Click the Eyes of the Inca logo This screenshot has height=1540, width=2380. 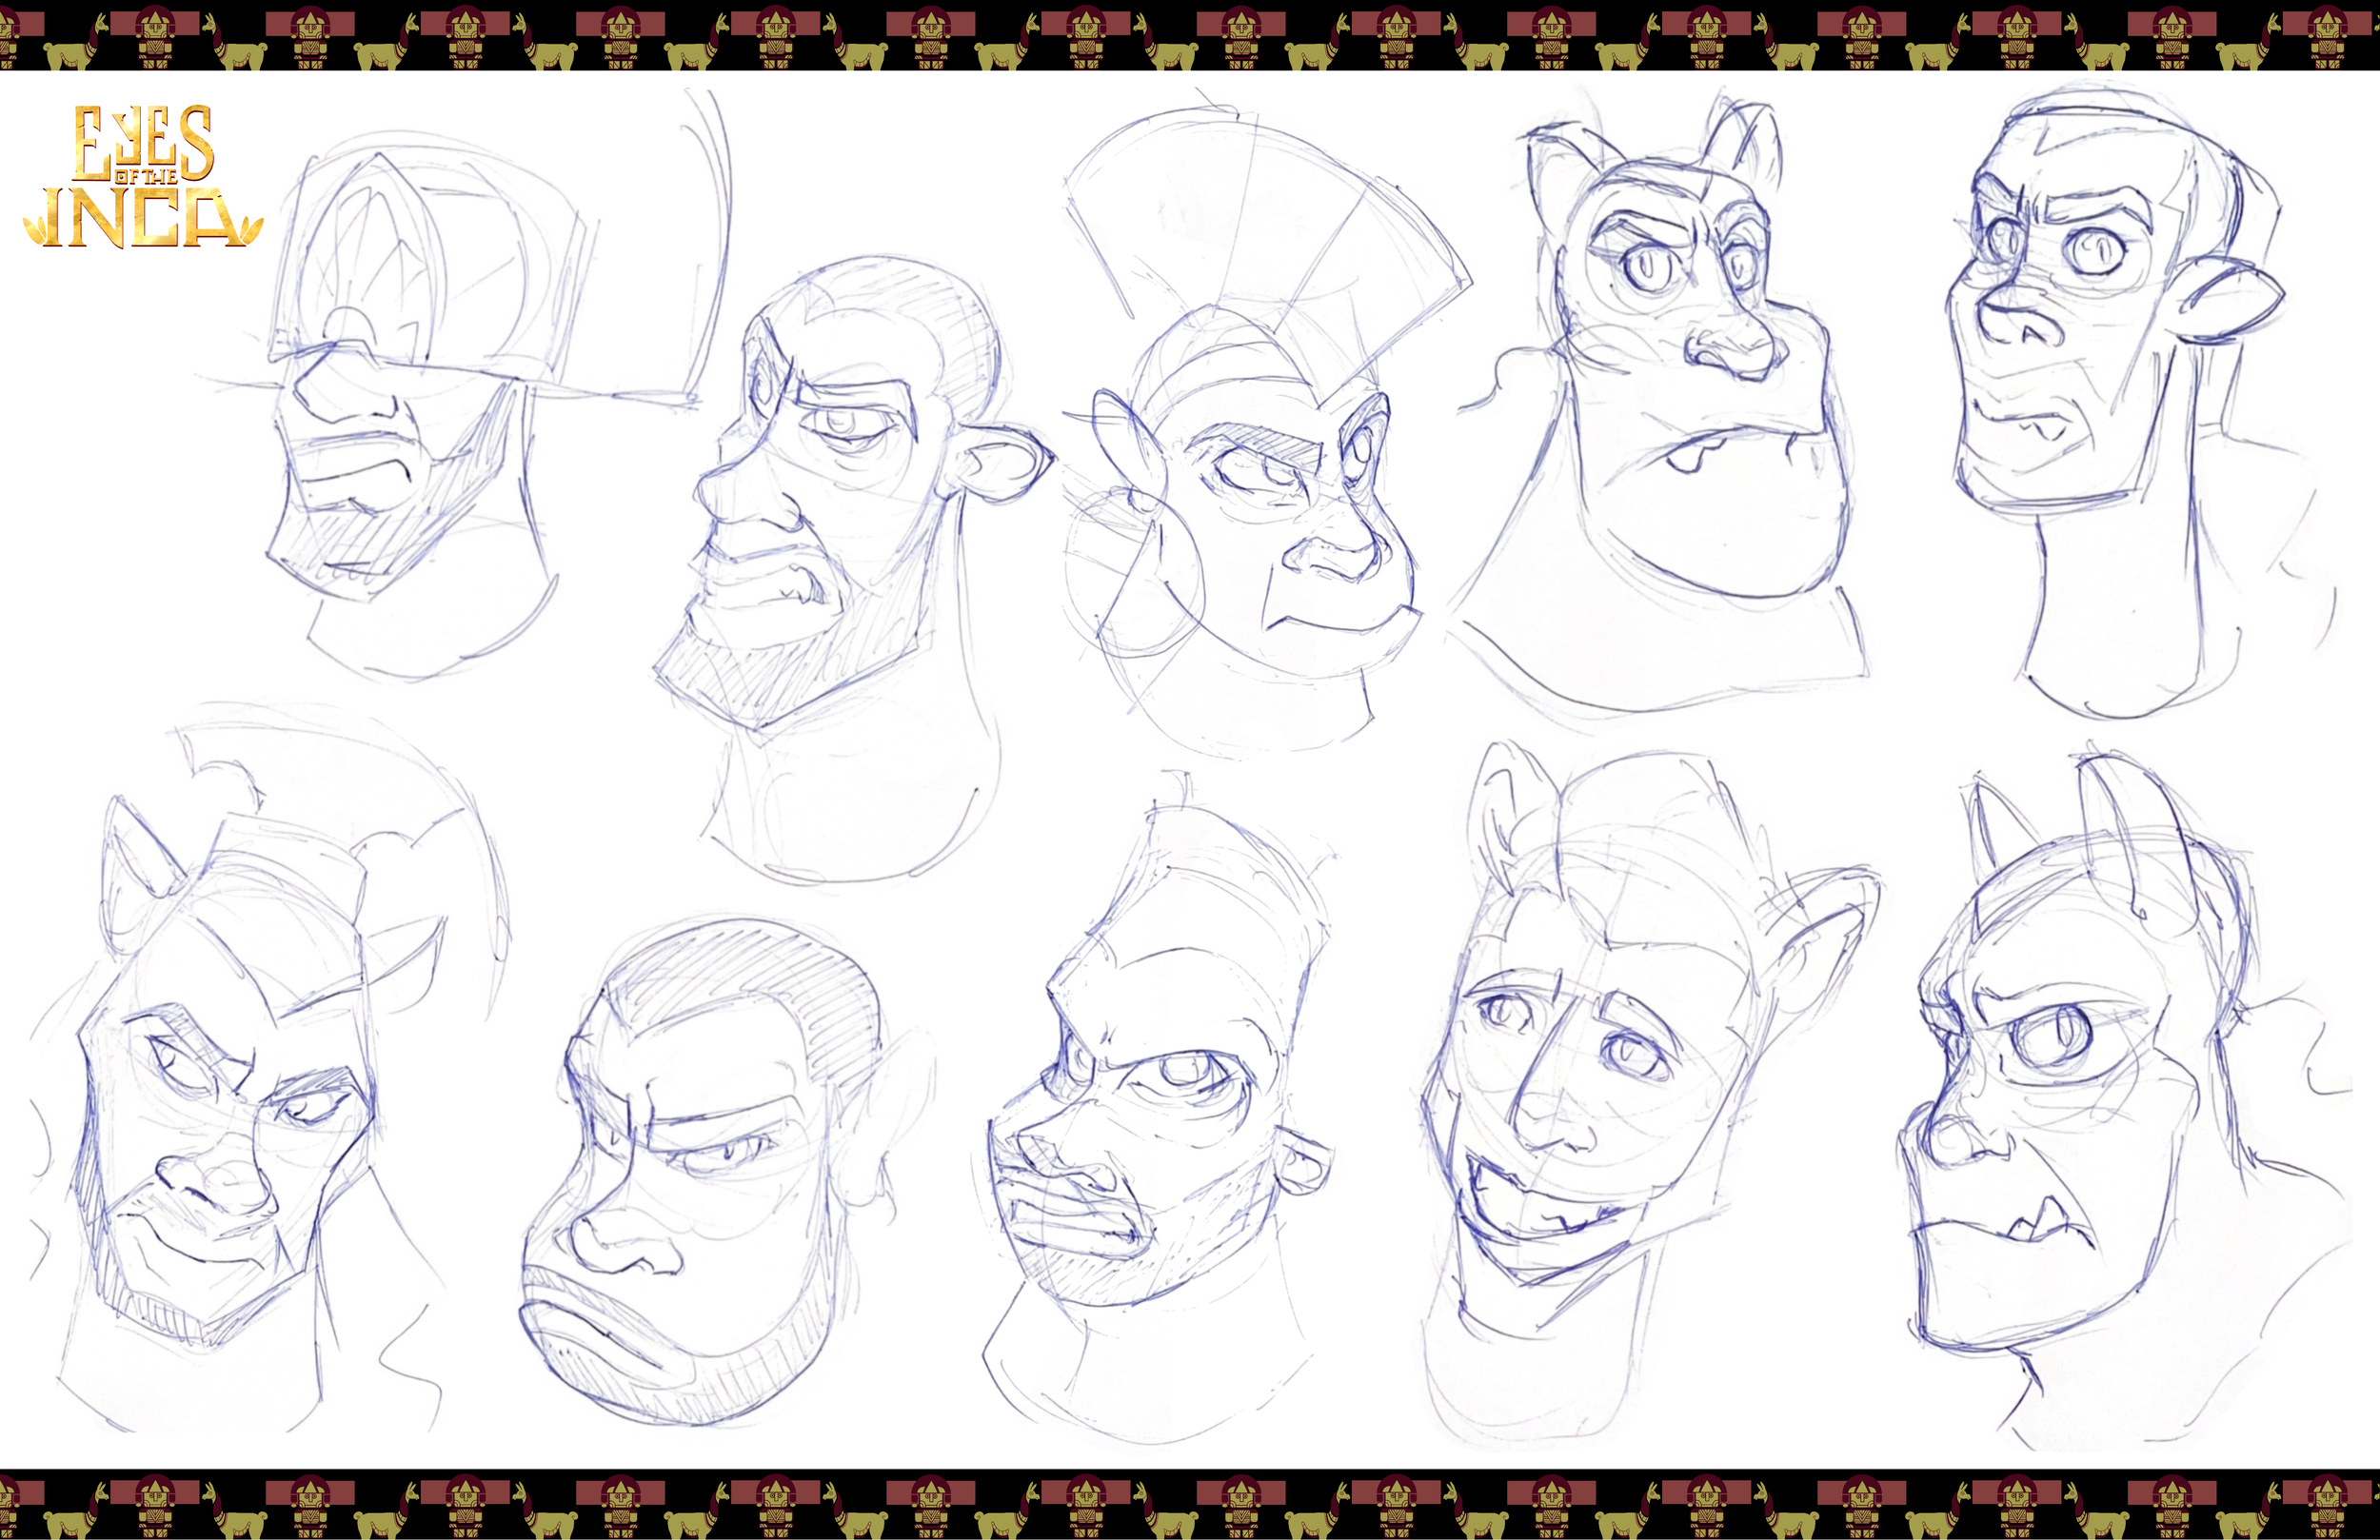[143, 177]
